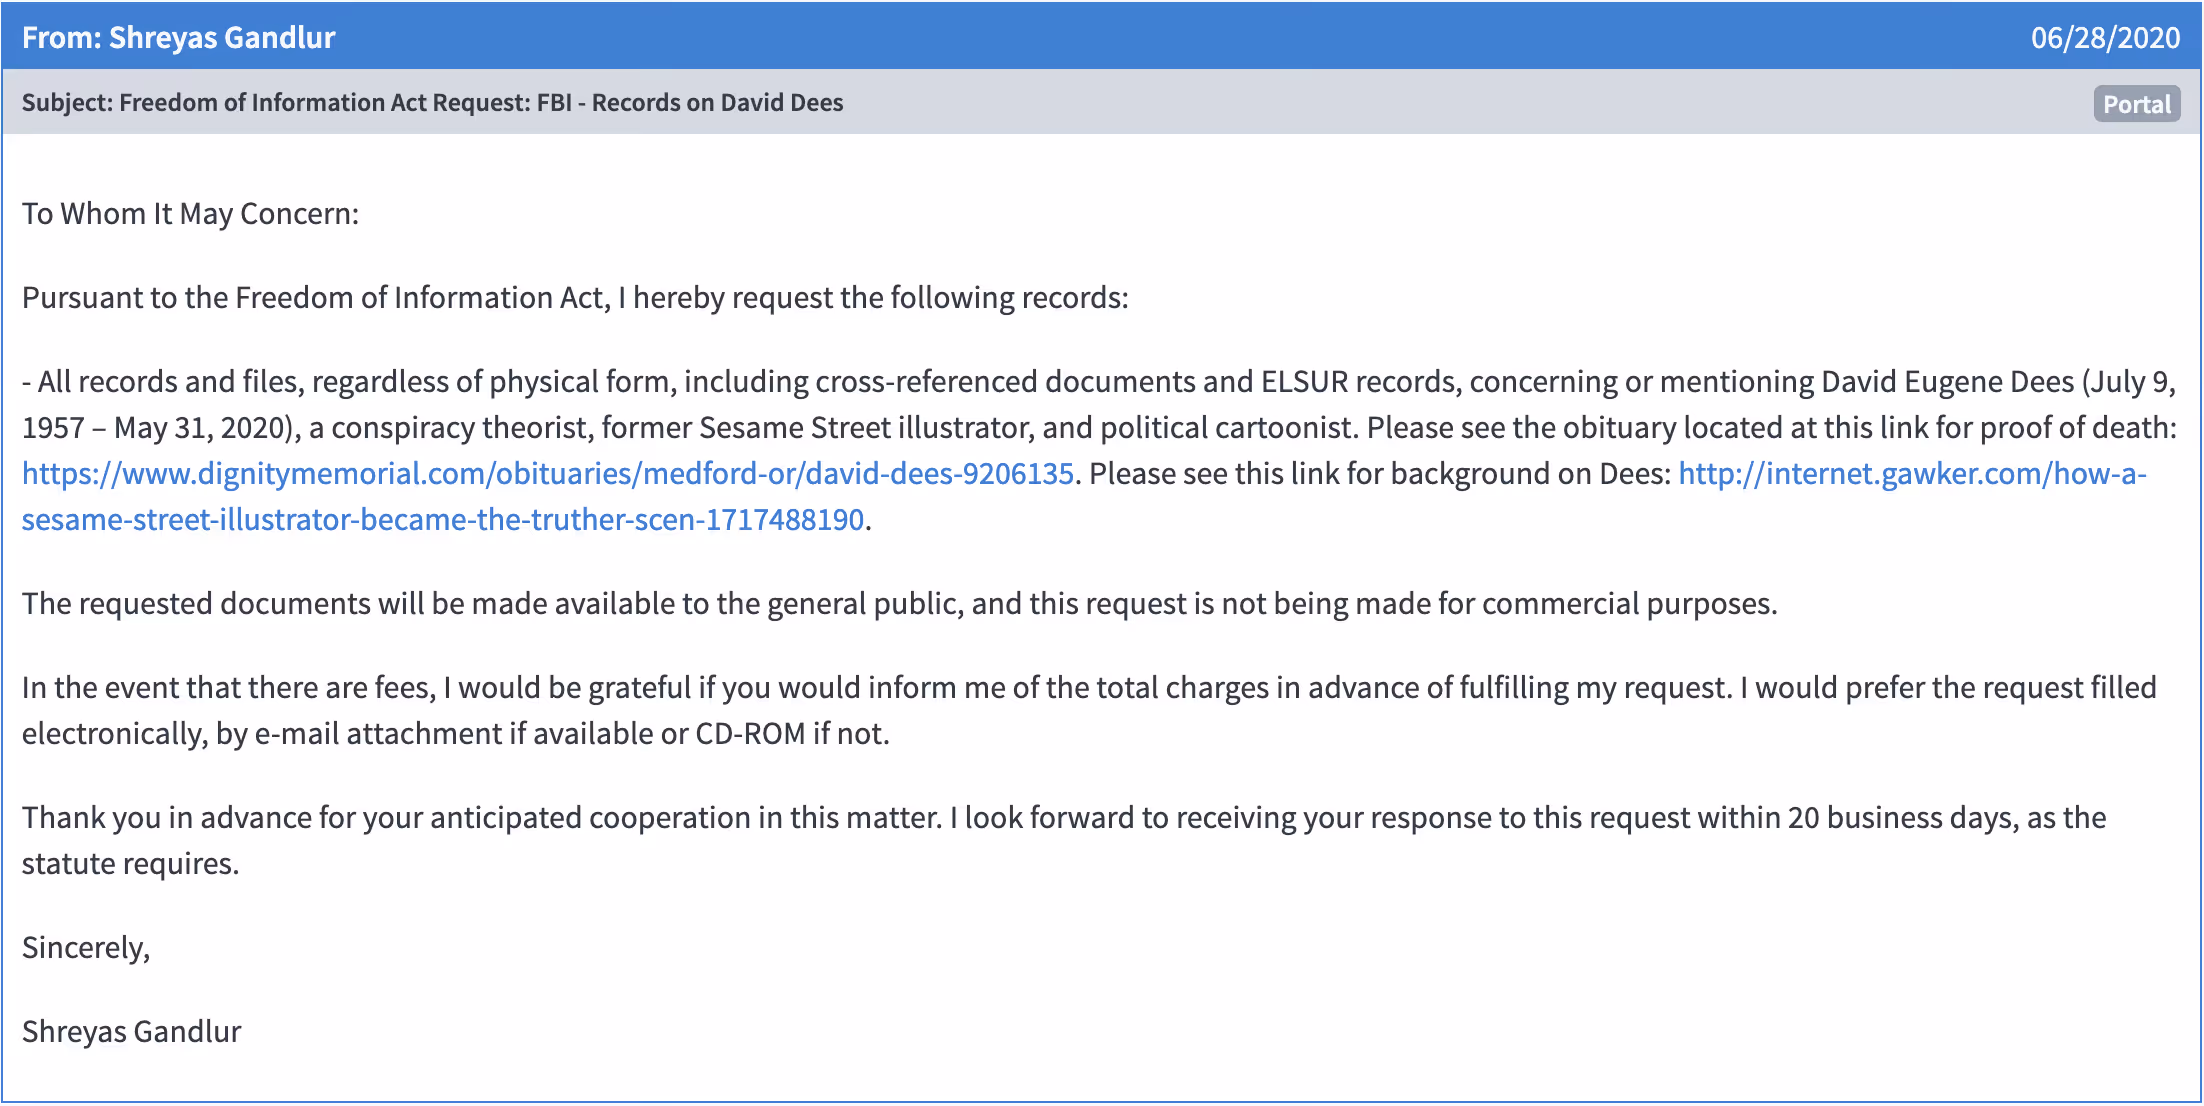Click the 'CD-ROM if not' text
2204x1106 pixels.
(792, 733)
